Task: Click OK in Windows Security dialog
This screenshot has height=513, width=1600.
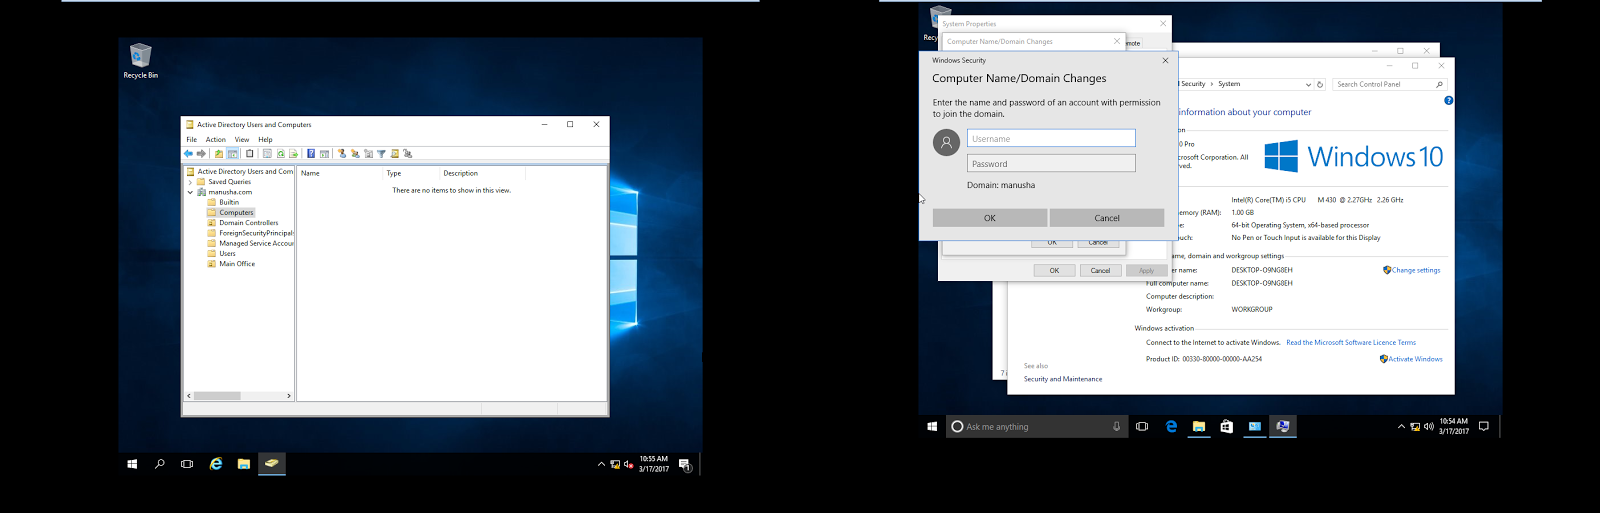Action: pos(990,218)
